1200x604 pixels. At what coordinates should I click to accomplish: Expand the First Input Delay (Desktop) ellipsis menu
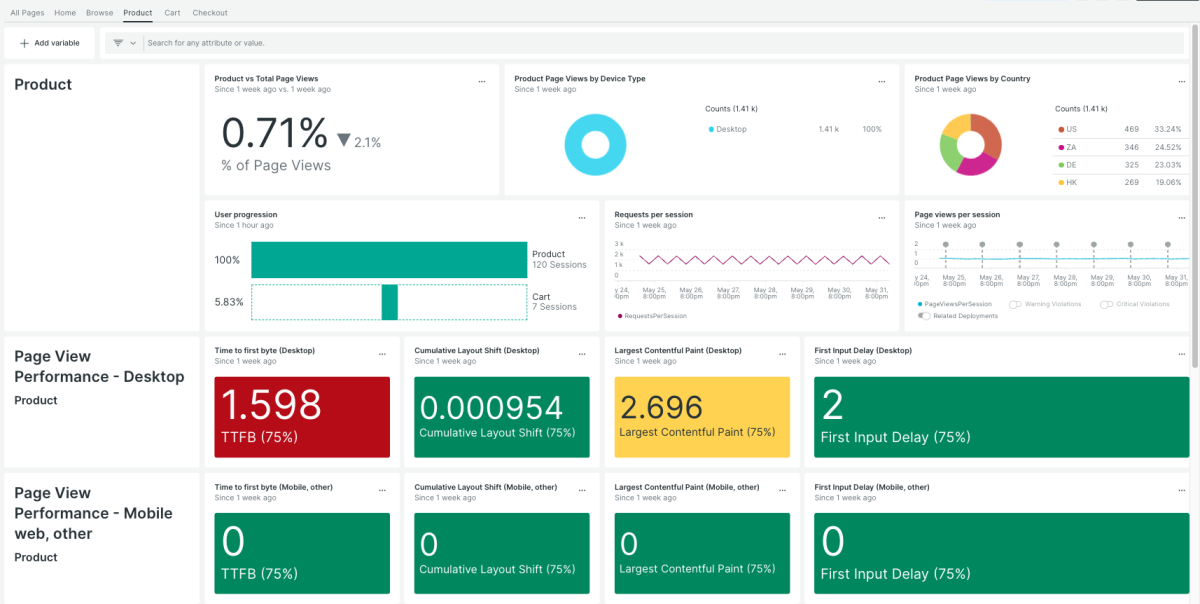coord(1180,354)
